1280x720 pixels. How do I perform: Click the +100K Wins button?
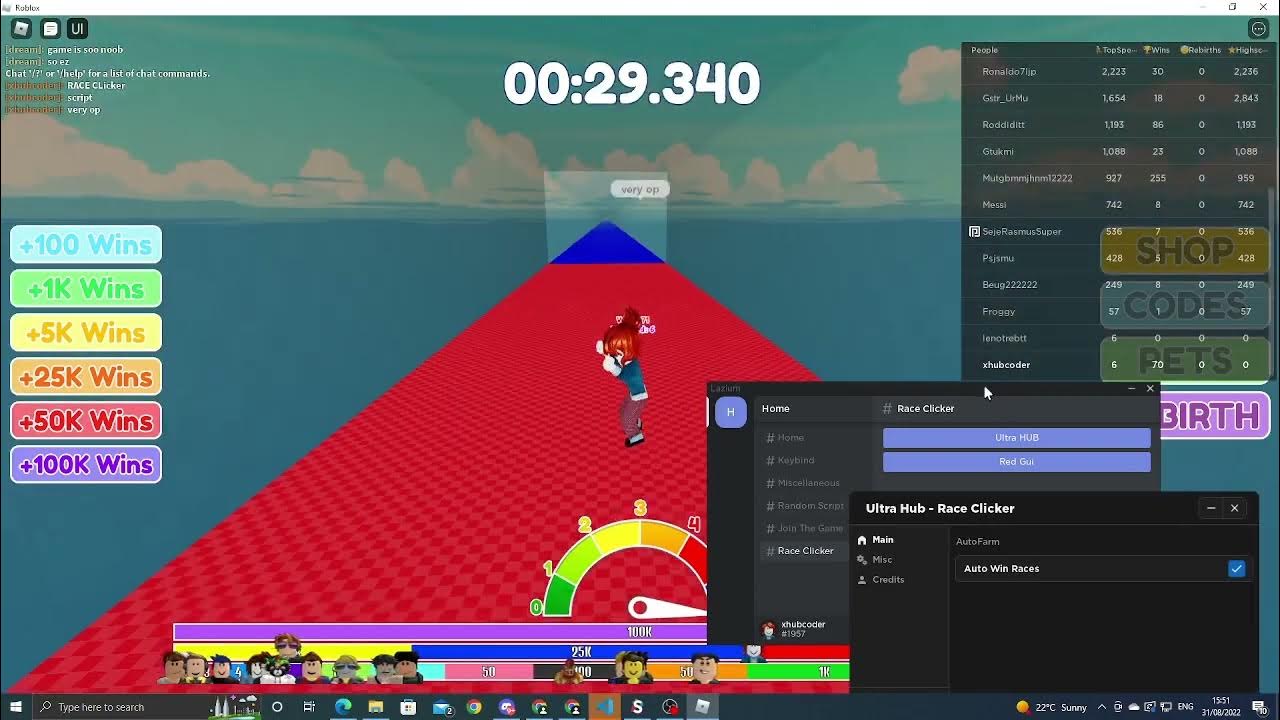click(86, 465)
